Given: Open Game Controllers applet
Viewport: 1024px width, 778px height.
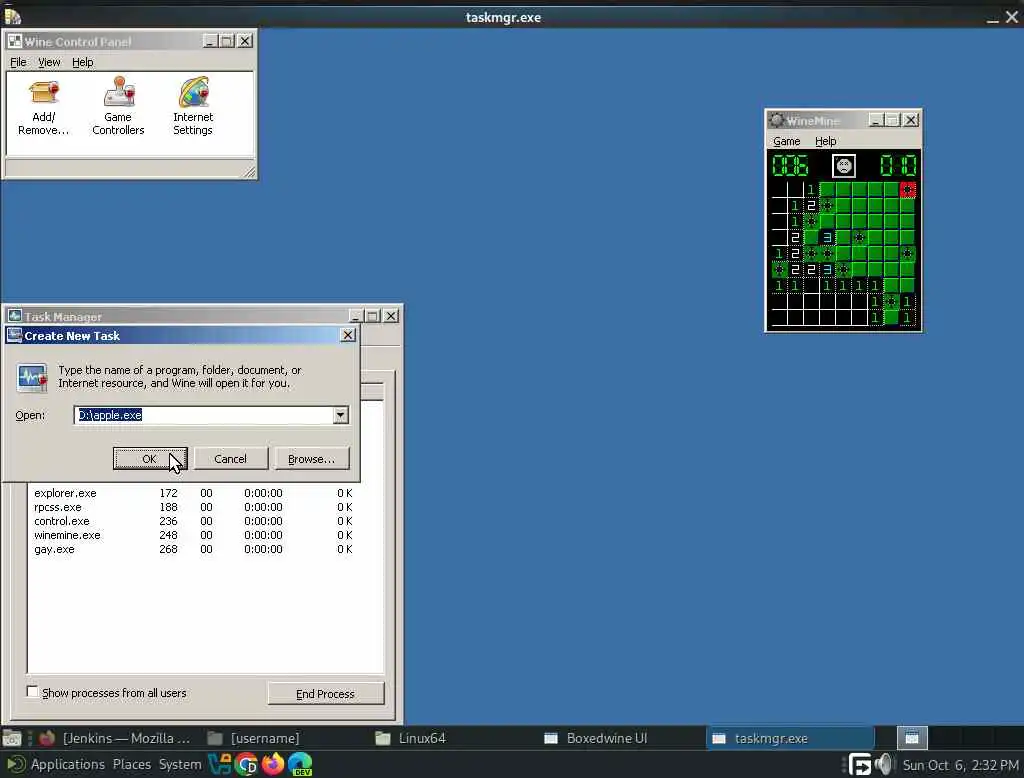Looking at the screenshot, I should (118, 106).
